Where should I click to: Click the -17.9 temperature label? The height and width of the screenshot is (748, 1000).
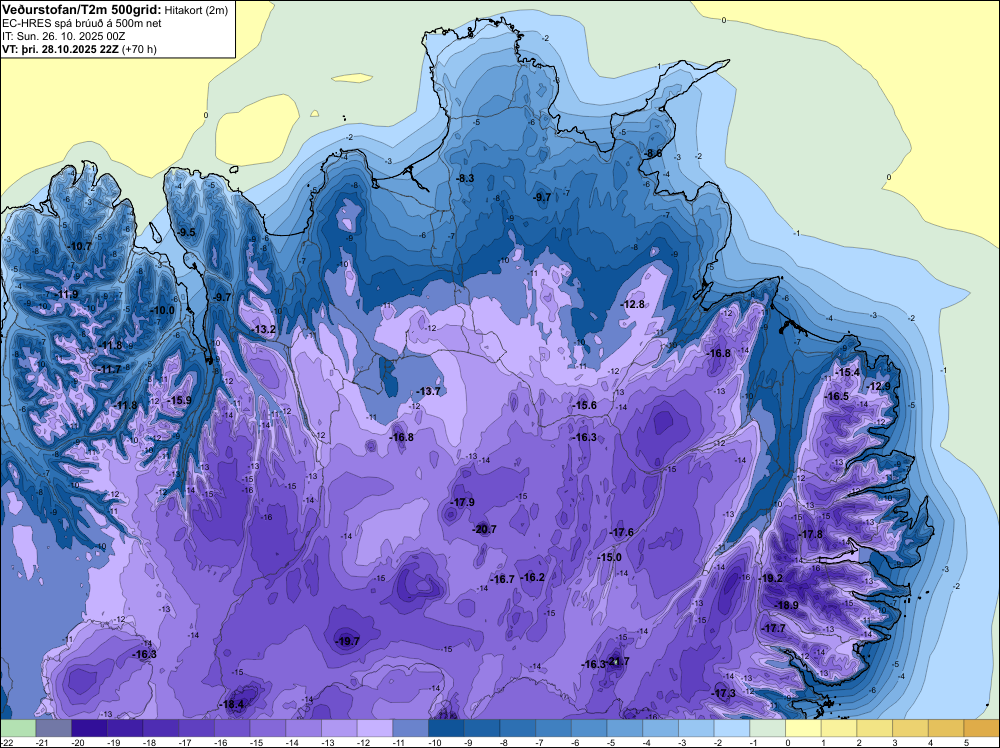462,502
